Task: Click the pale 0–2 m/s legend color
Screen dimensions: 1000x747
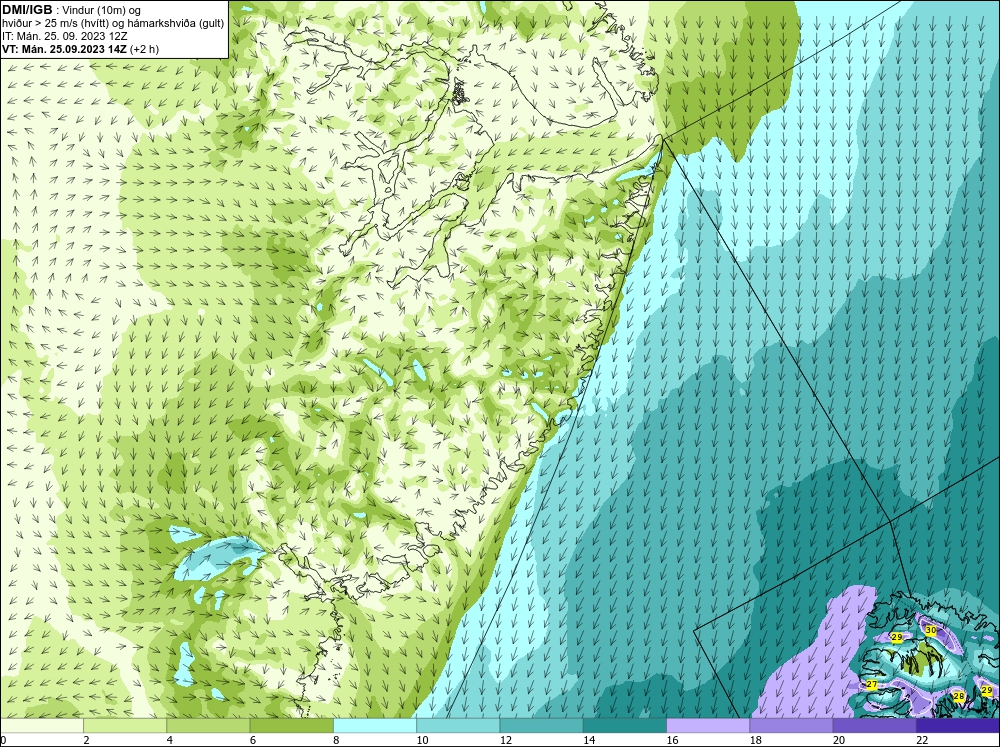Action: [x=41, y=726]
